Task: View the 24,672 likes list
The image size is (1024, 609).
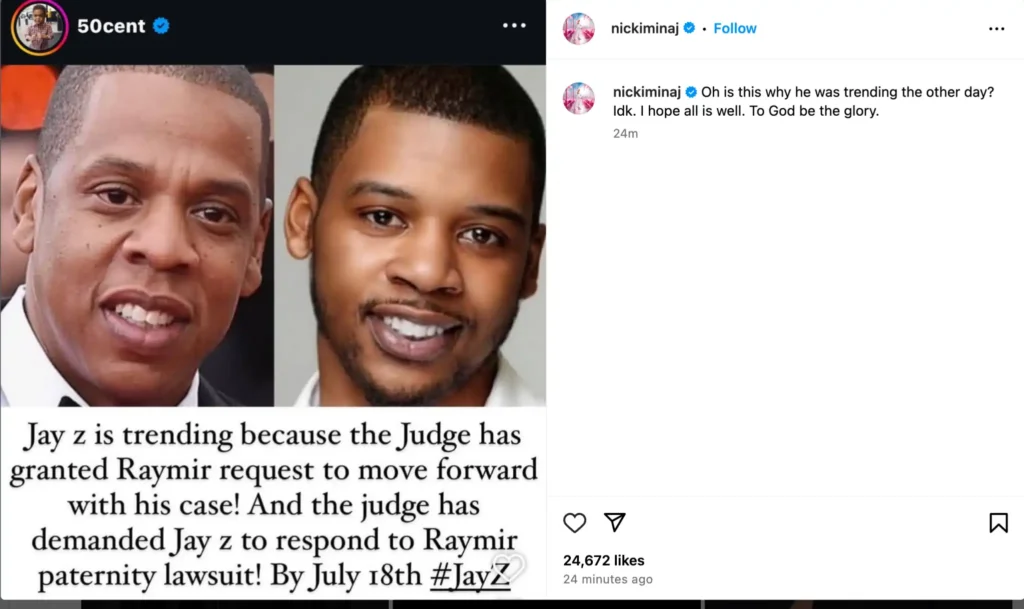Action: [x=603, y=560]
